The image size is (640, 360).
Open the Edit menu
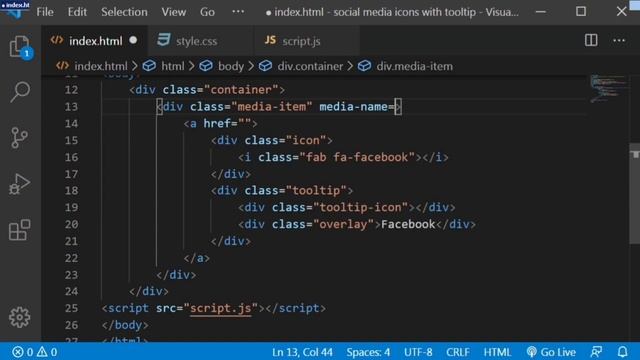point(77,12)
